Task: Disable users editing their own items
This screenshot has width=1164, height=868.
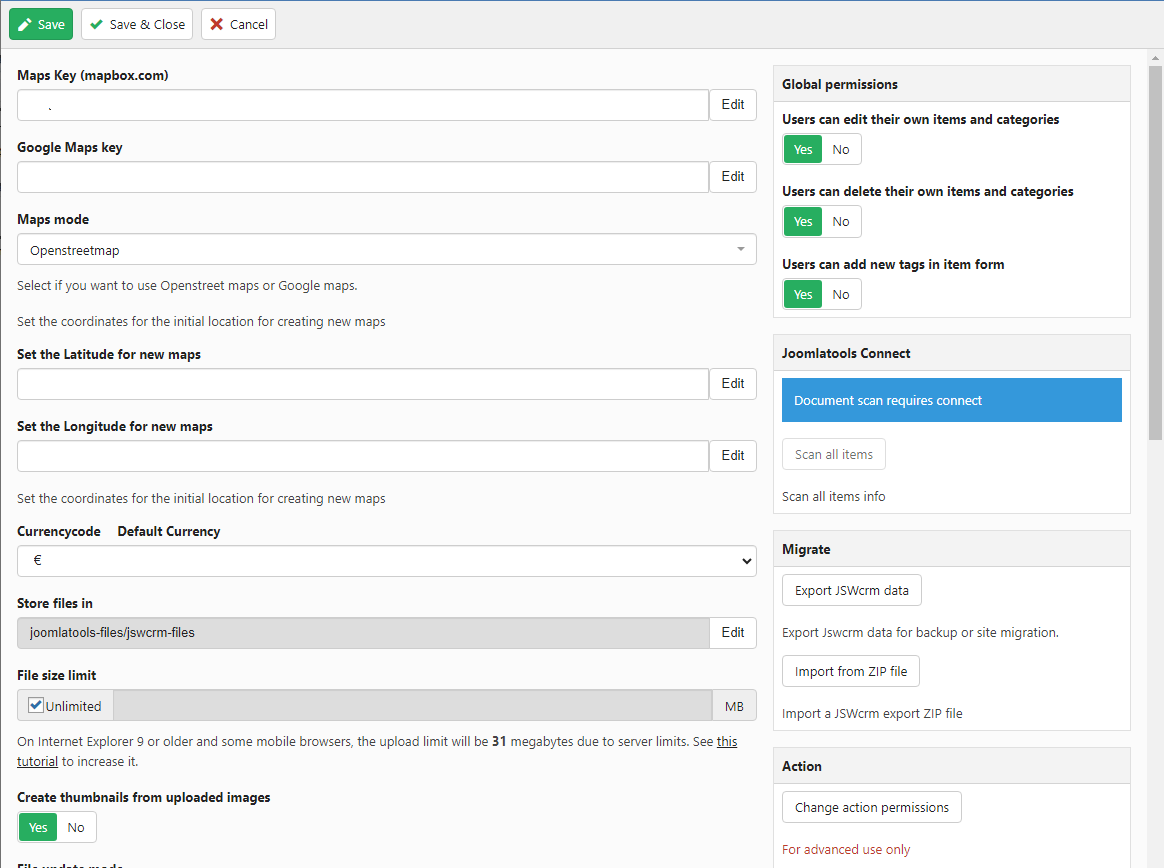Action: 840,149
